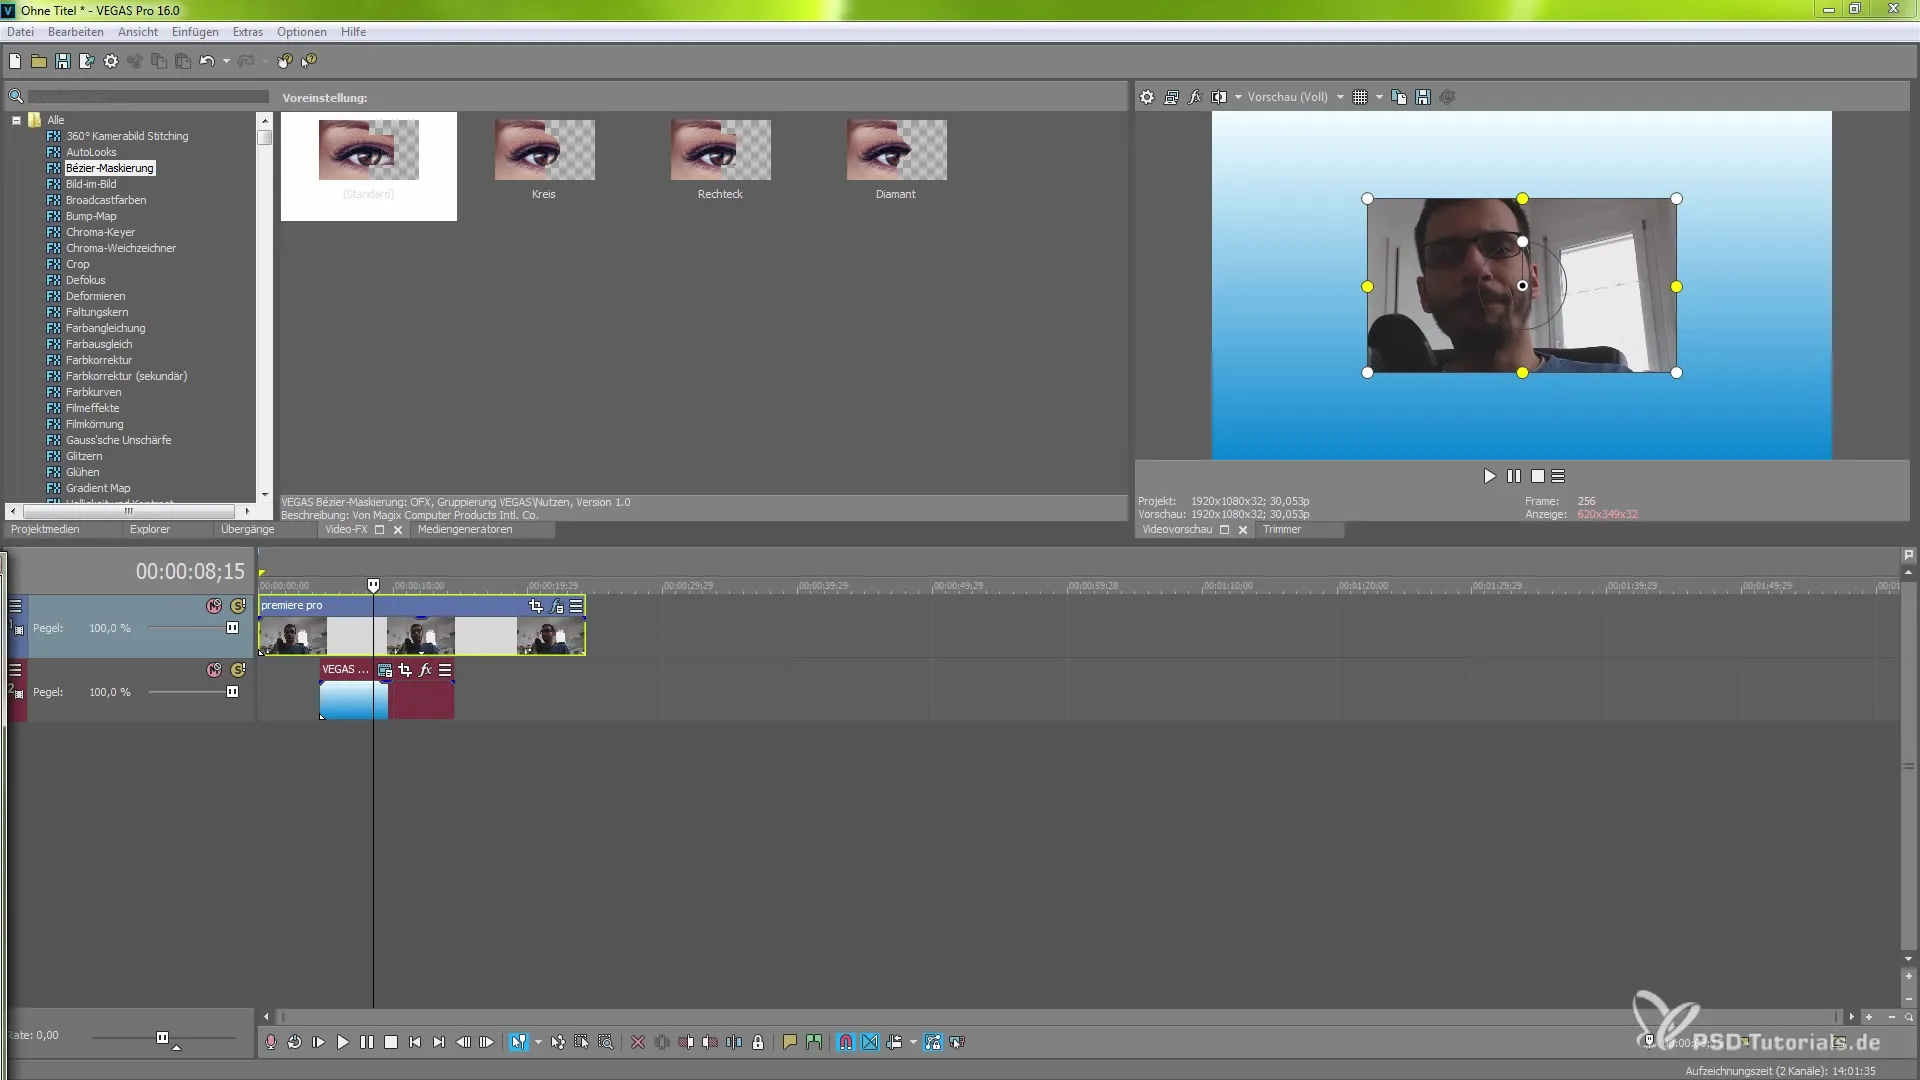Switch to the Projektmedien tab
Image resolution: width=1920 pixels, height=1080 pixels.
(x=45, y=530)
